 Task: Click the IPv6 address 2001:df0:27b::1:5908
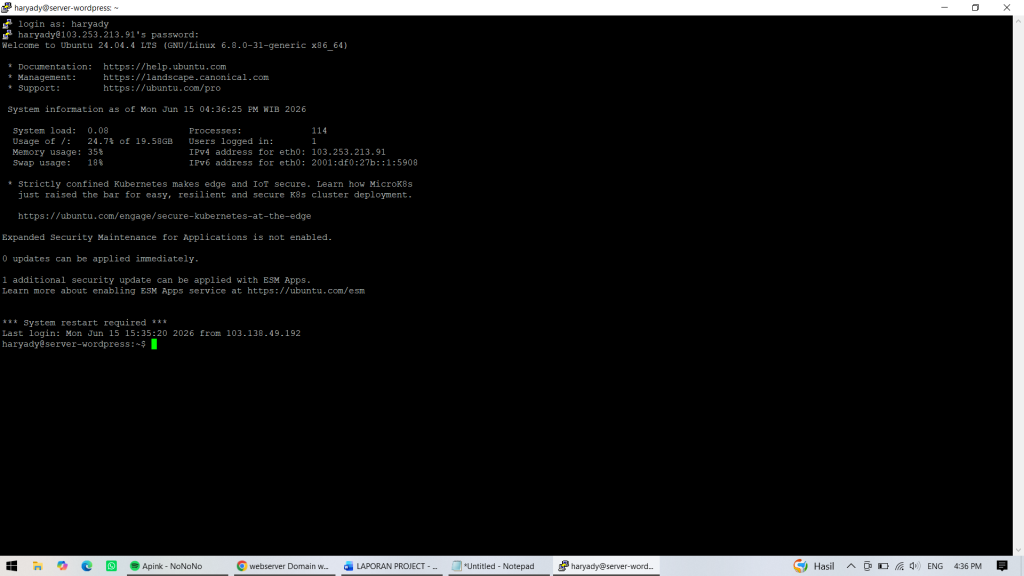coord(364,163)
